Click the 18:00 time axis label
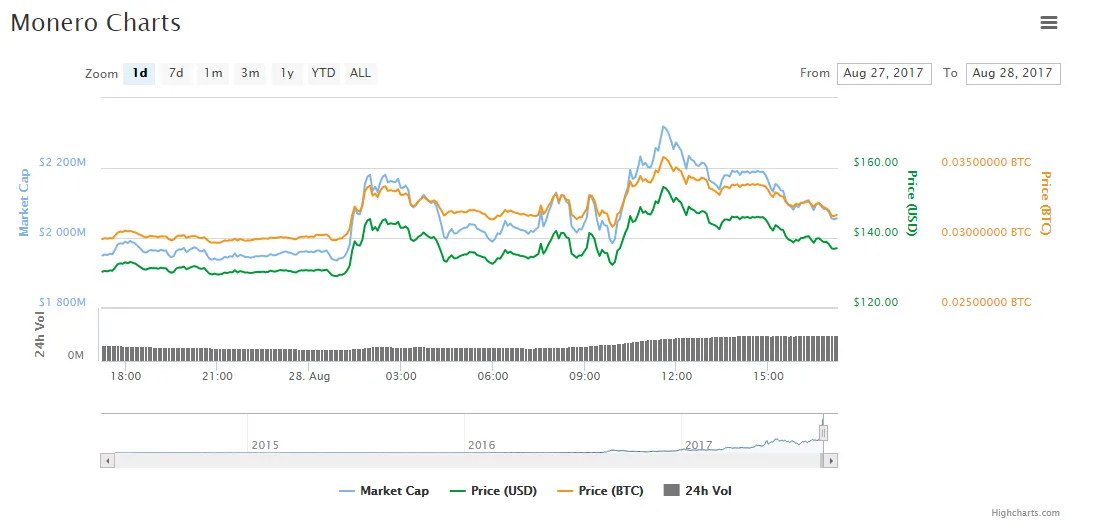This screenshot has height=527, width=1101. [x=126, y=376]
